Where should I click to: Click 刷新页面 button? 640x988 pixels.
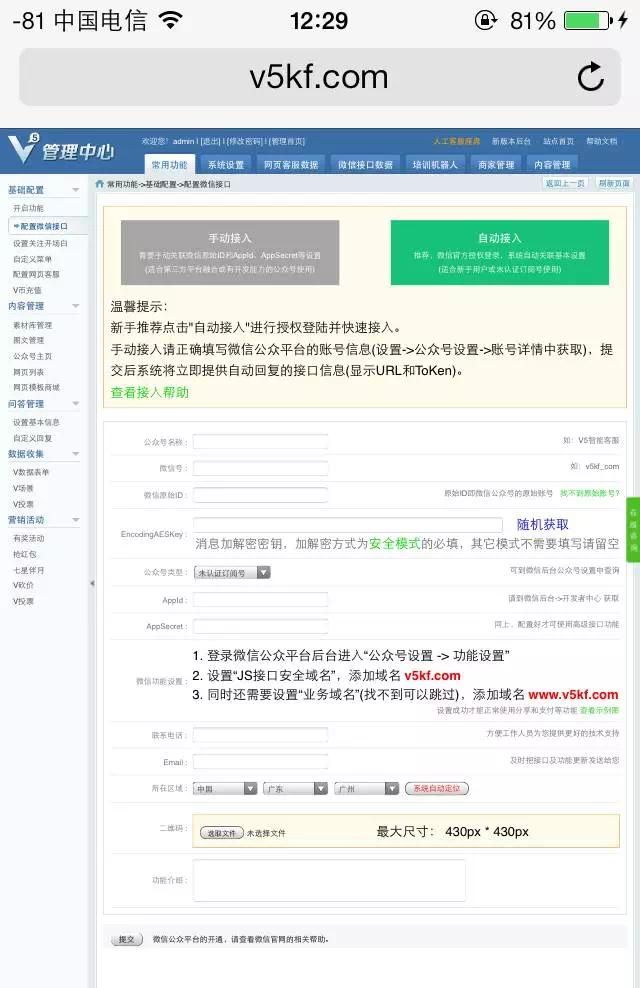[614, 183]
